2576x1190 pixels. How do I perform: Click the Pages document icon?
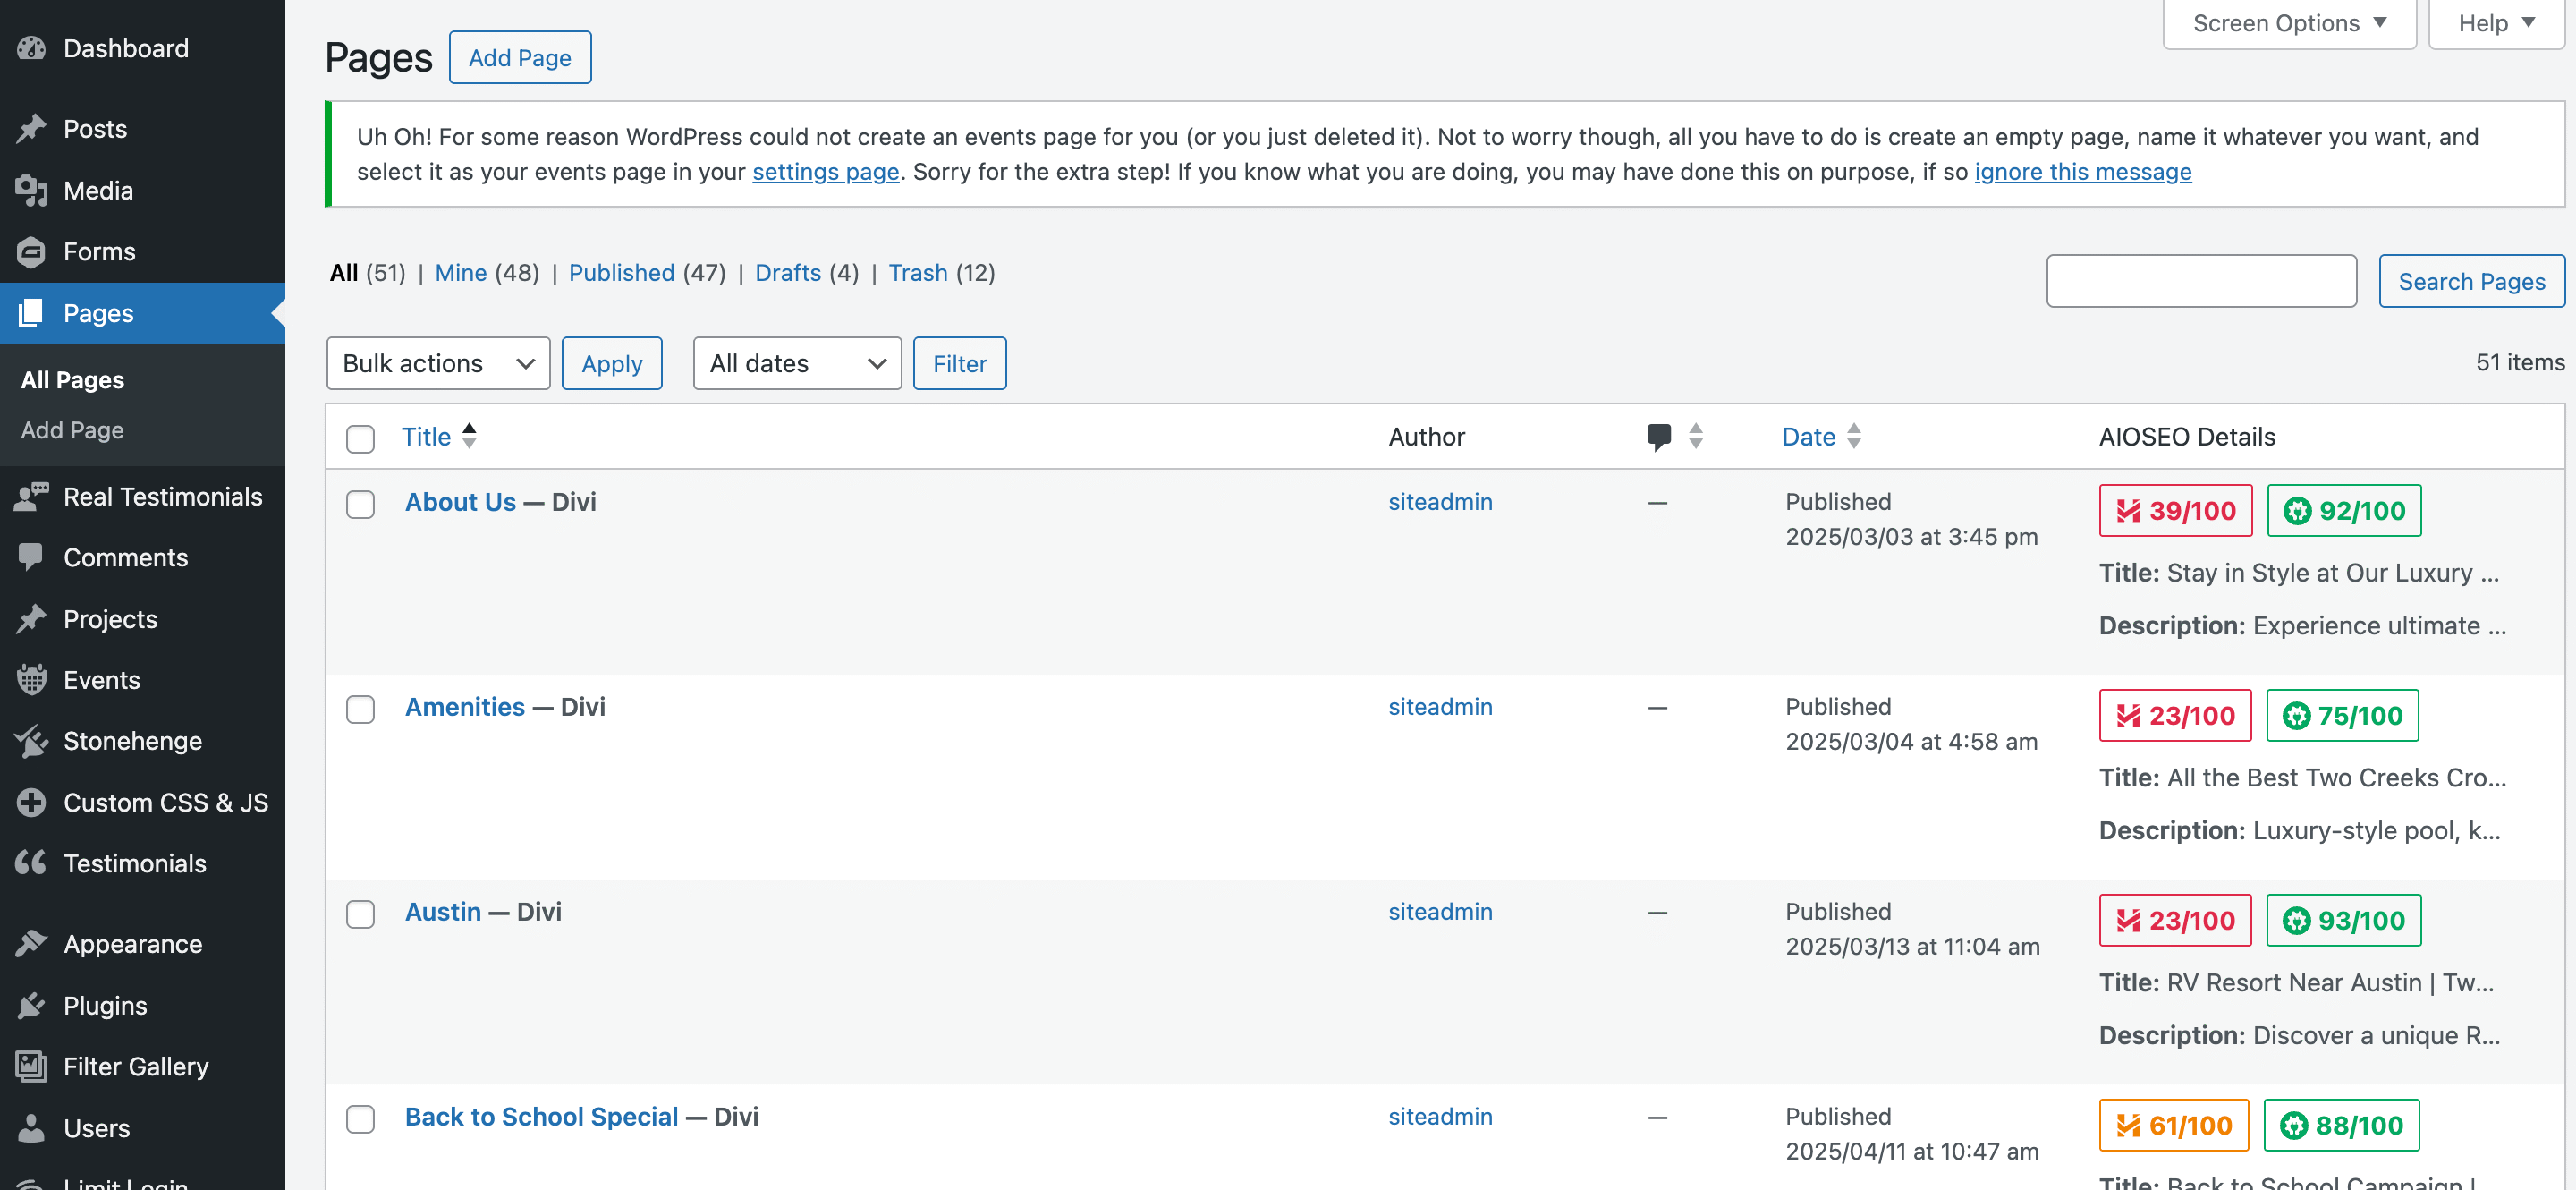[31, 313]
